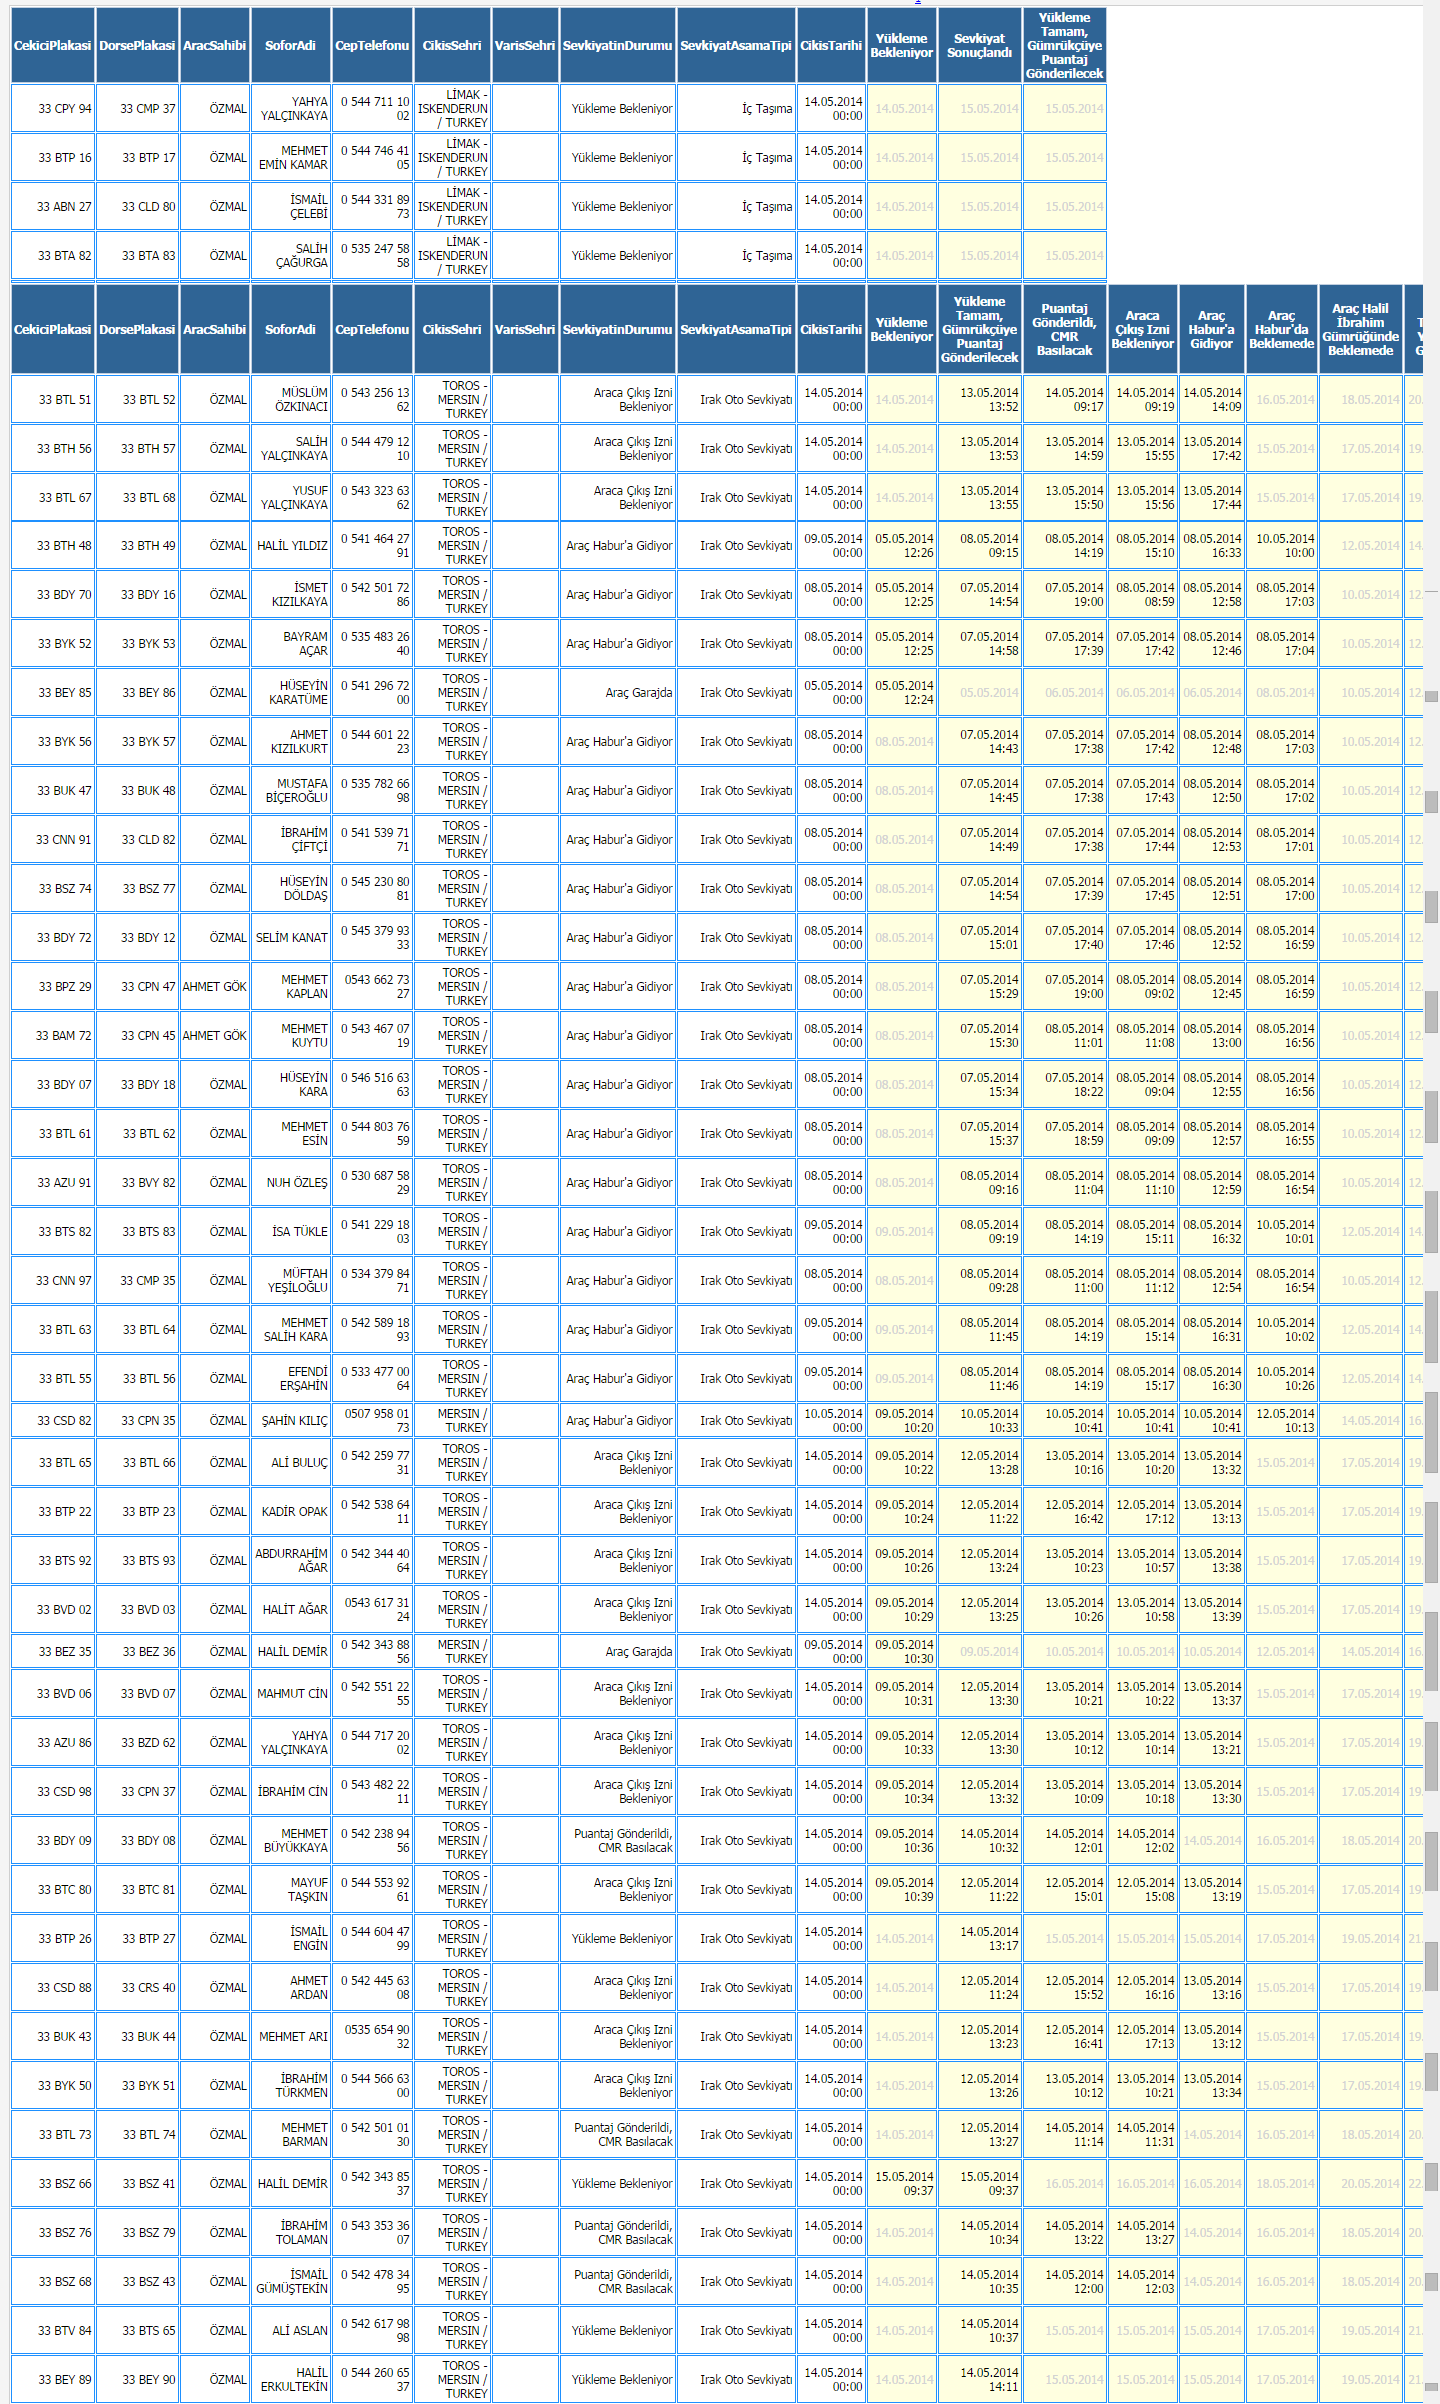Click "Araç Halil İbrahim Gümrüğünde Beklemede" column header
1440x2404 pixels.
1360,330
